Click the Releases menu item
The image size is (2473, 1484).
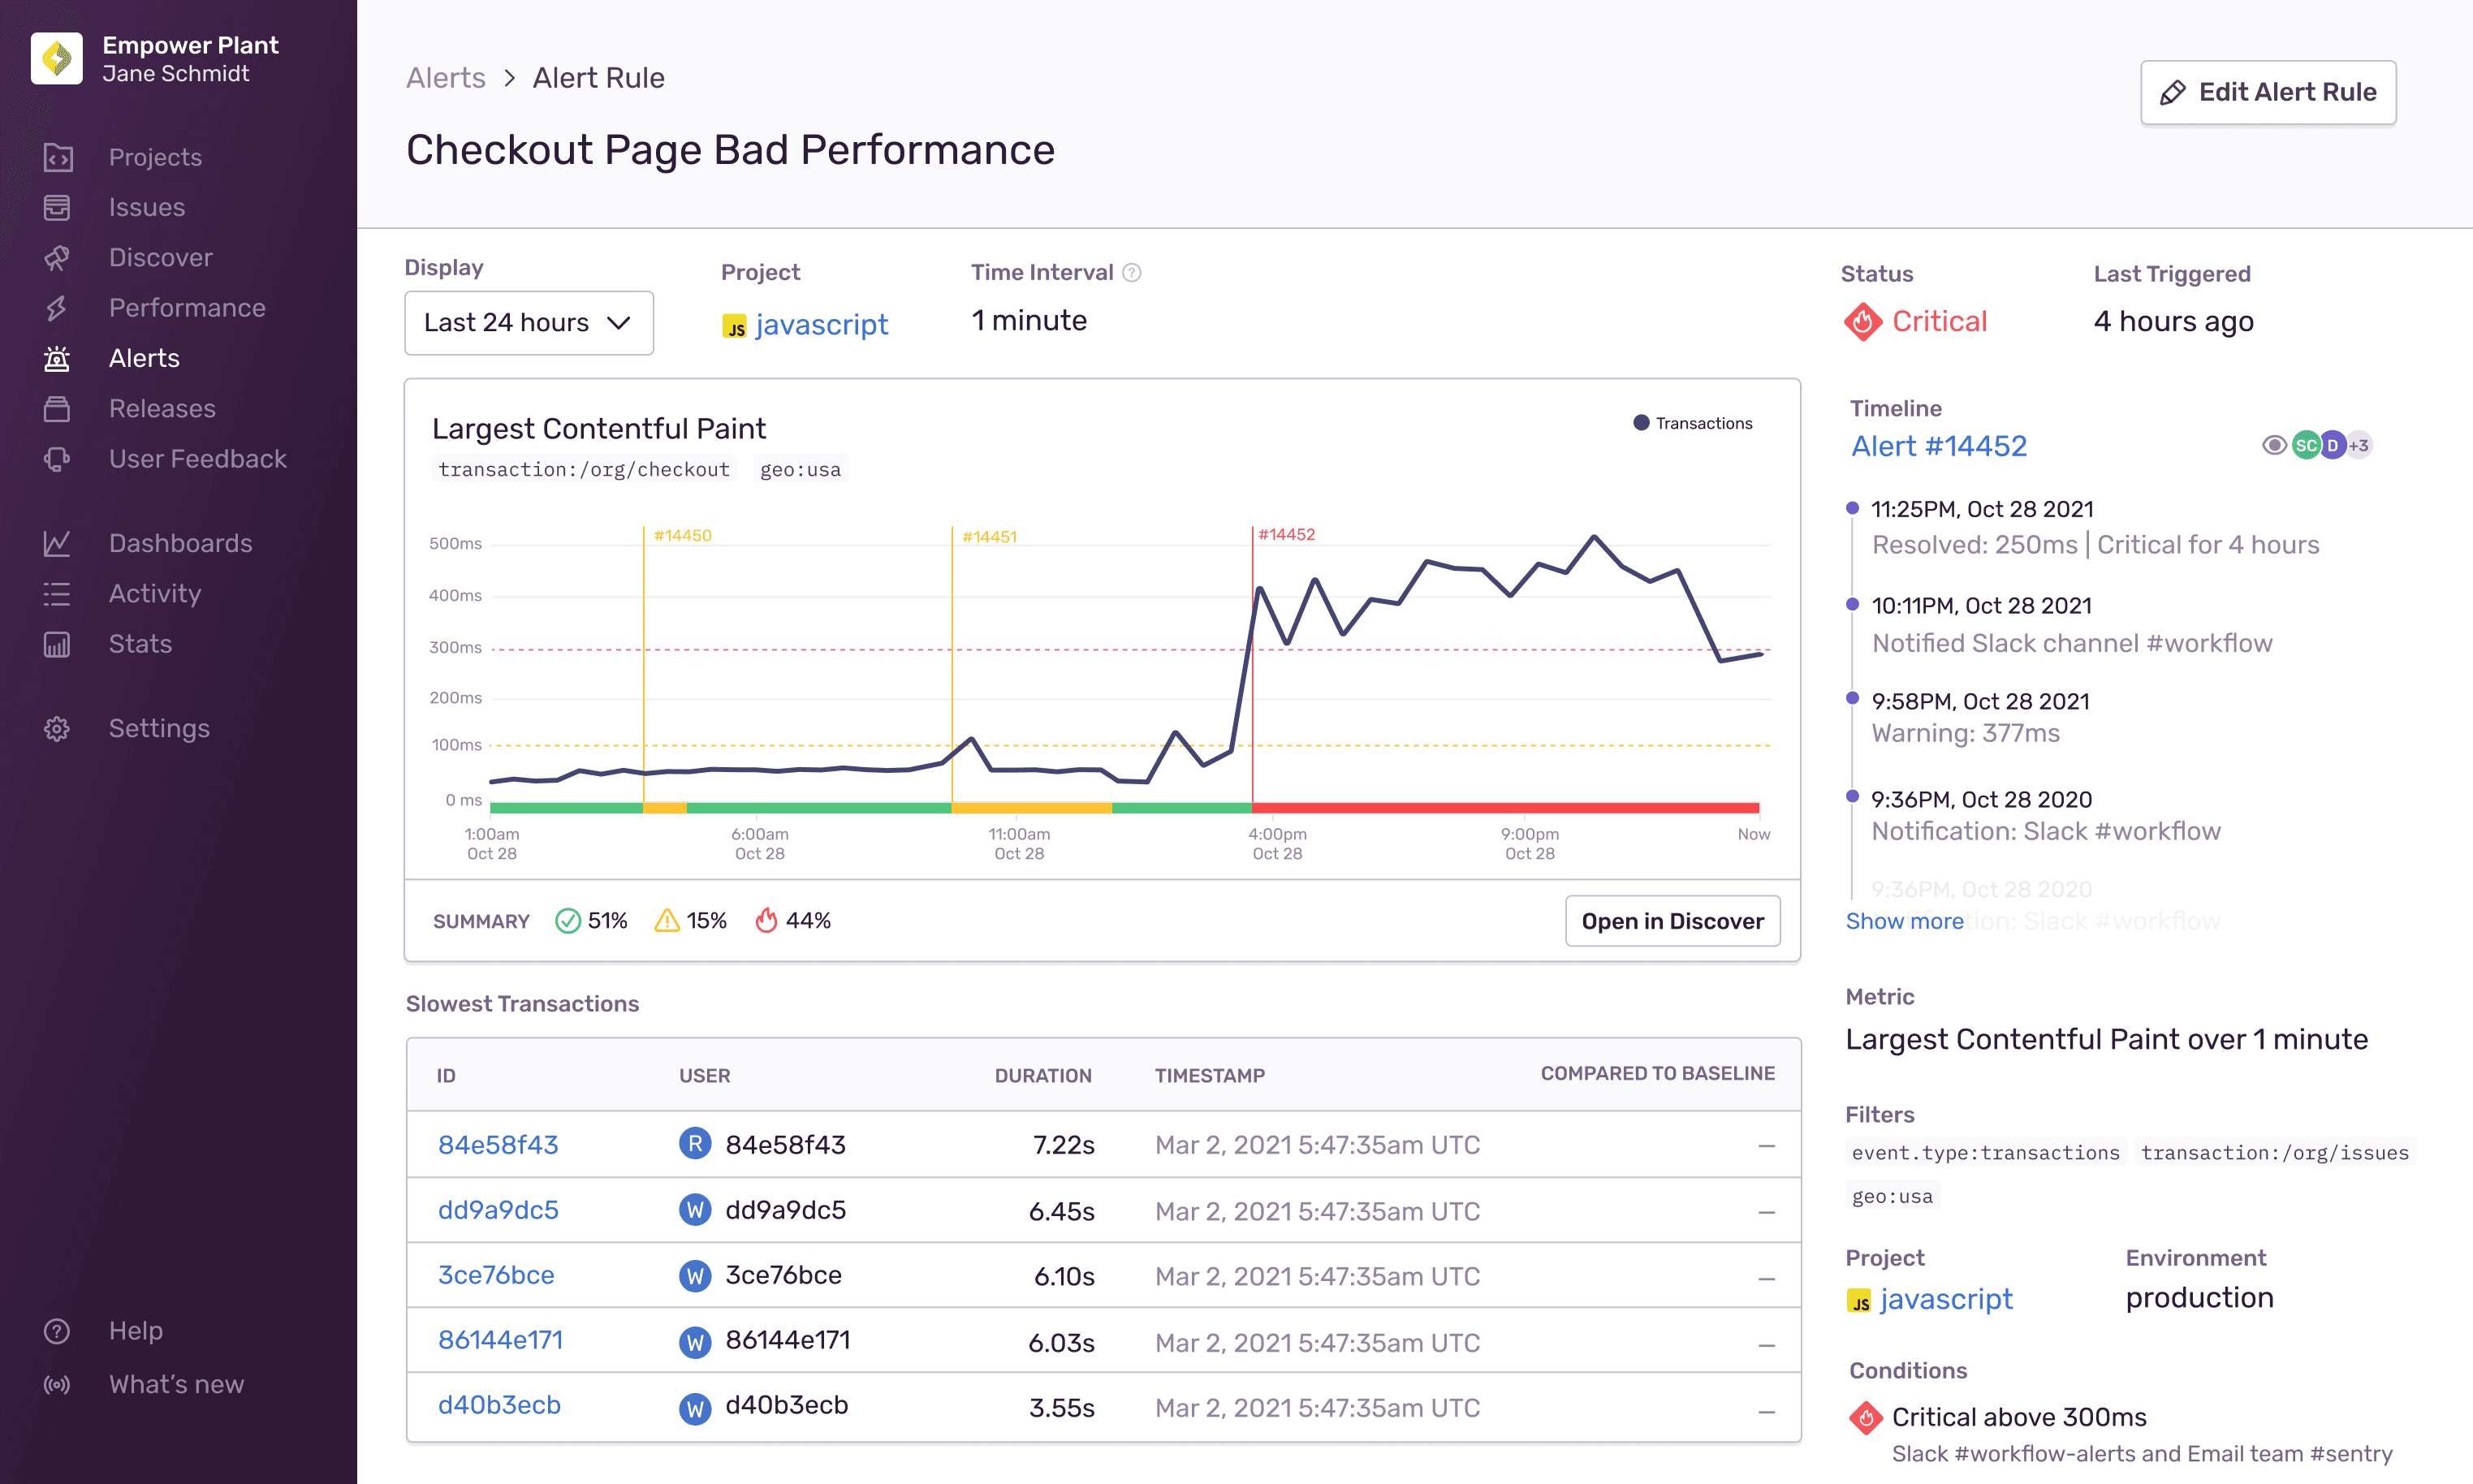tap(162, 408)
